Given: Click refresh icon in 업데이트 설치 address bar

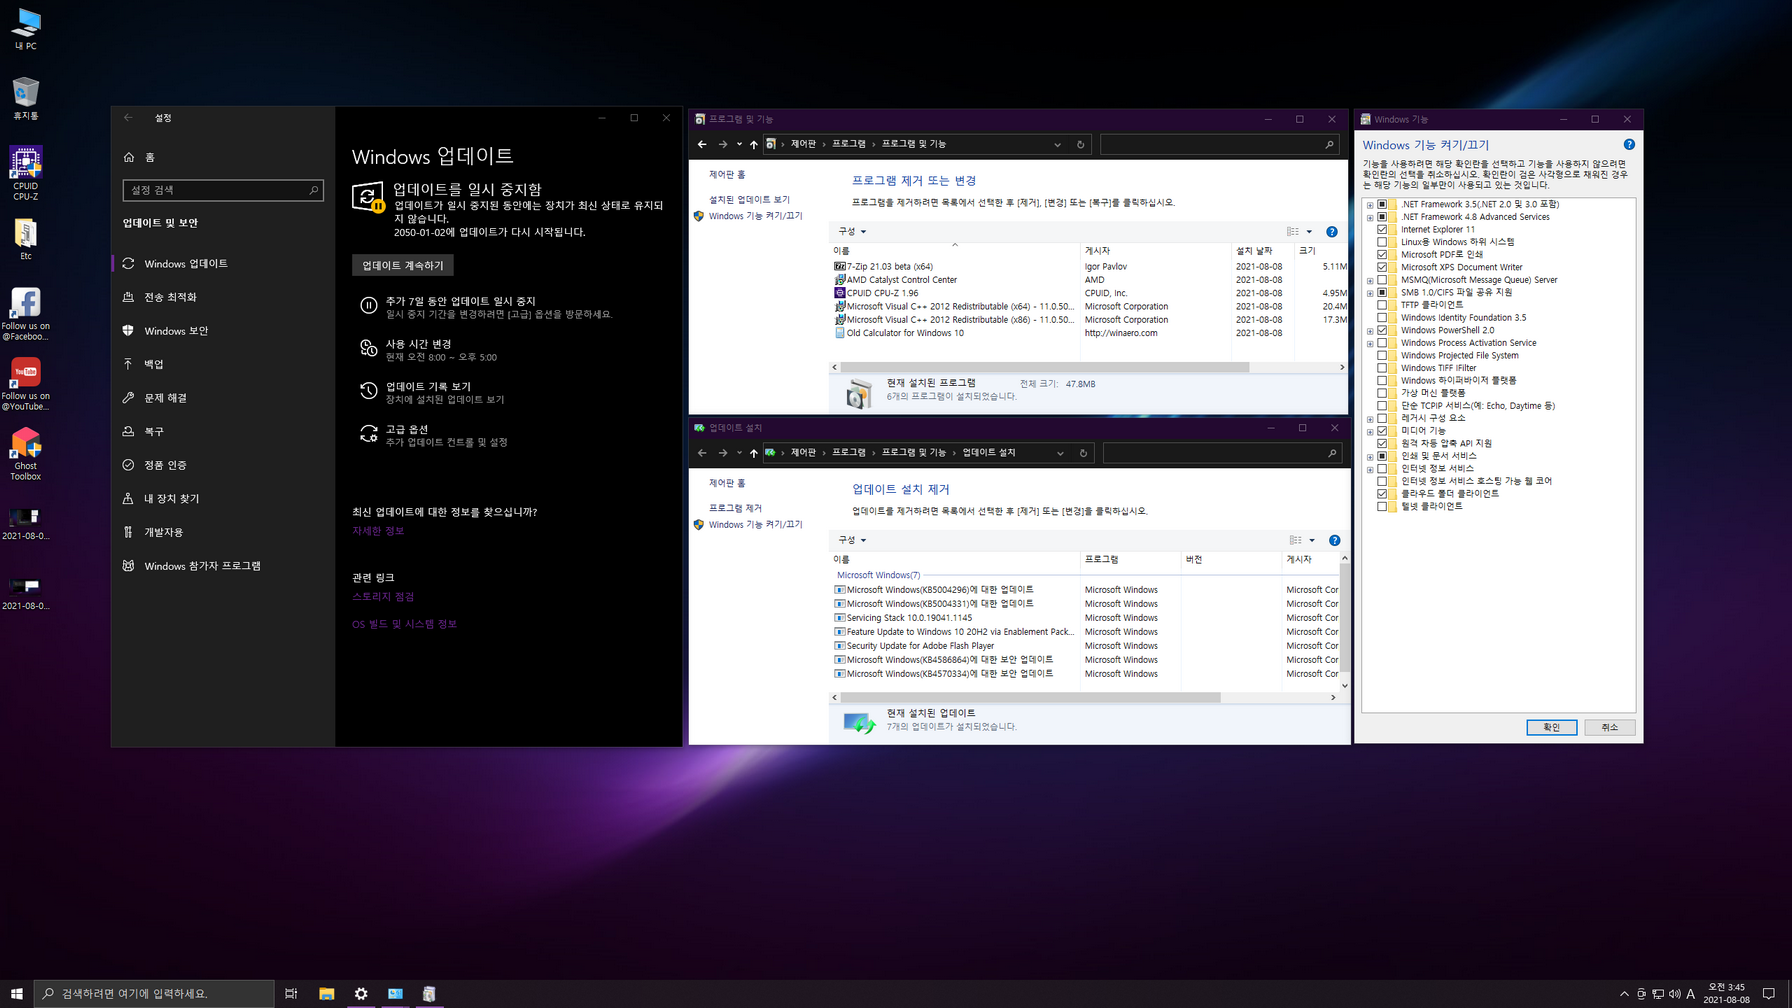Looking at the screenshot, I should 1083,453.
